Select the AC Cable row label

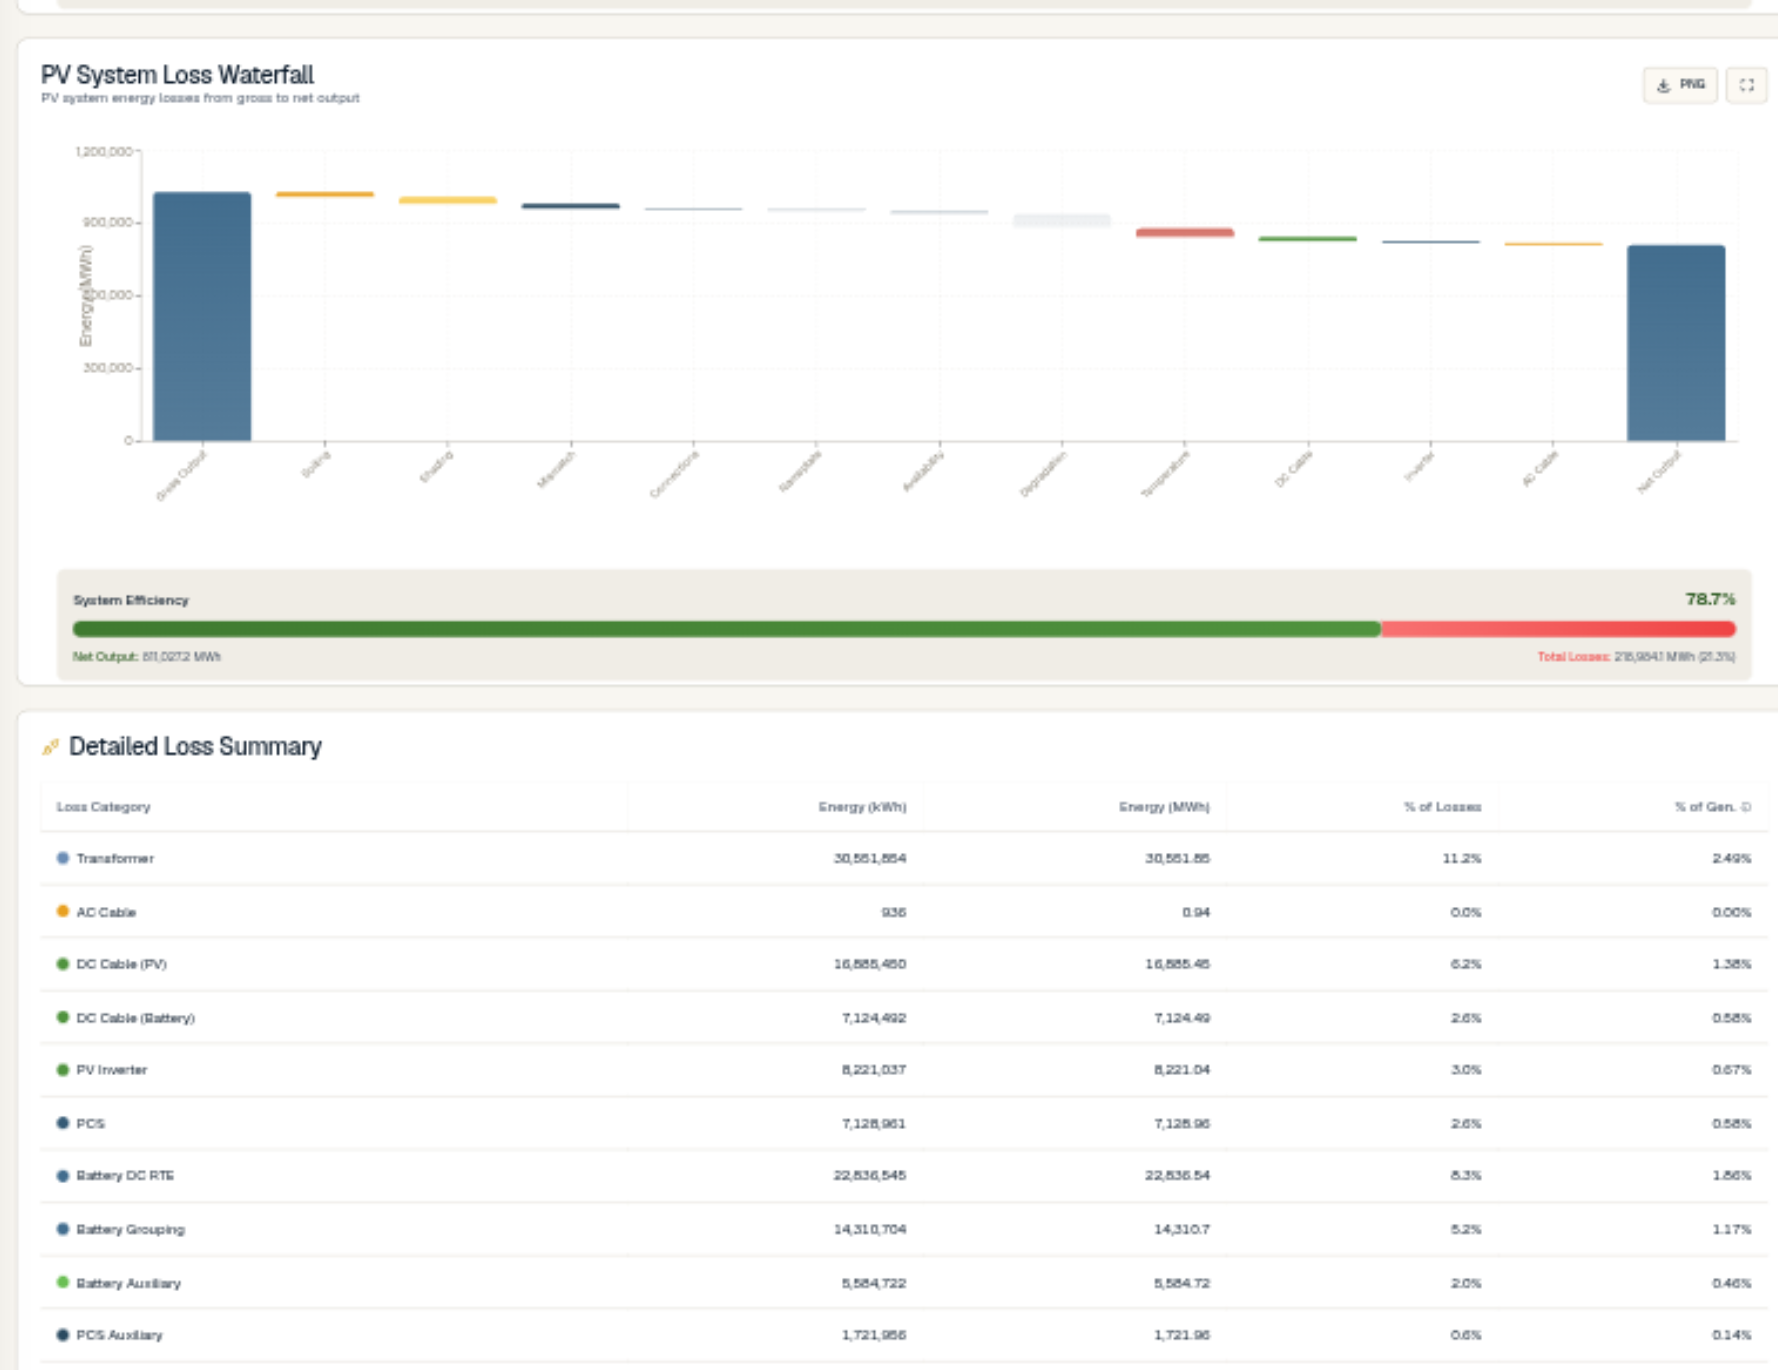[106, 912]
